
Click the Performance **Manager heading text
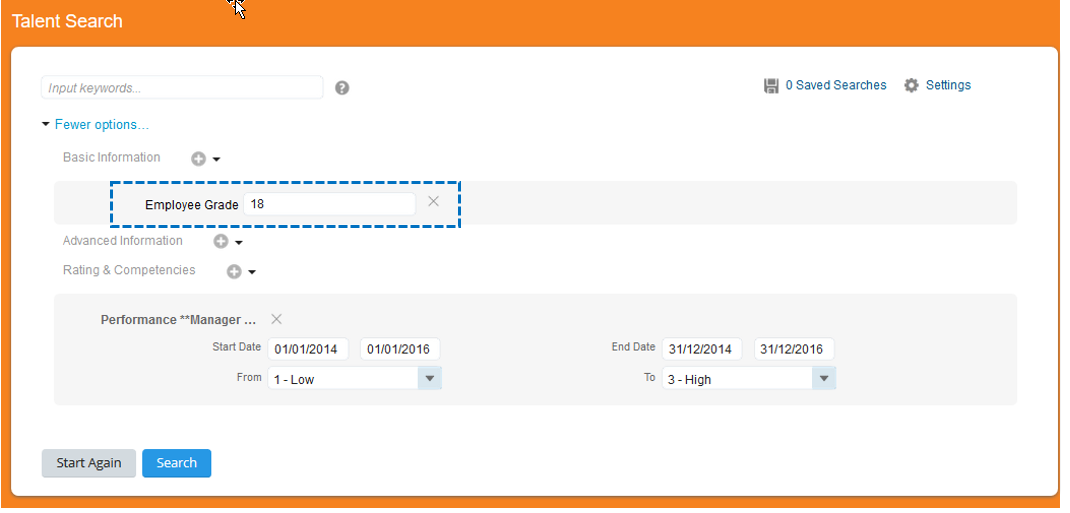point(179,320)
